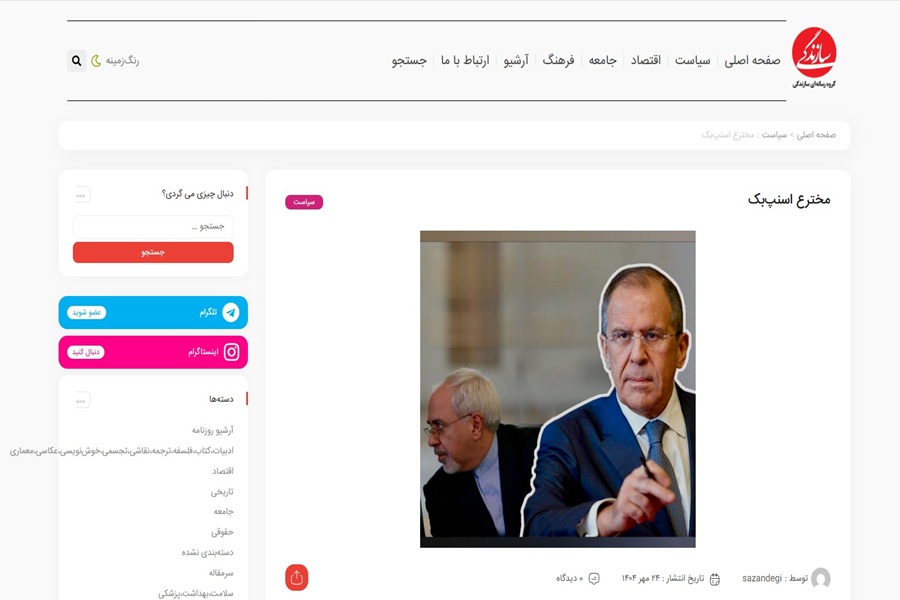Click the Sazandegi red logo
The height and width of the screenshot is (600, 900).
coord(814,56)
